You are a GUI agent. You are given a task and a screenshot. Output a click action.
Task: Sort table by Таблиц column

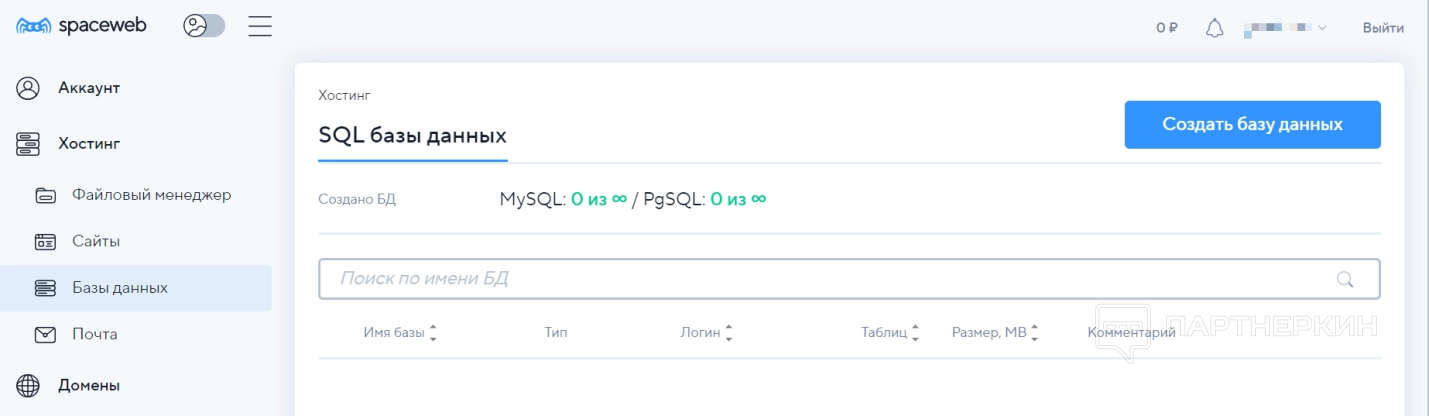click(889, 333)
